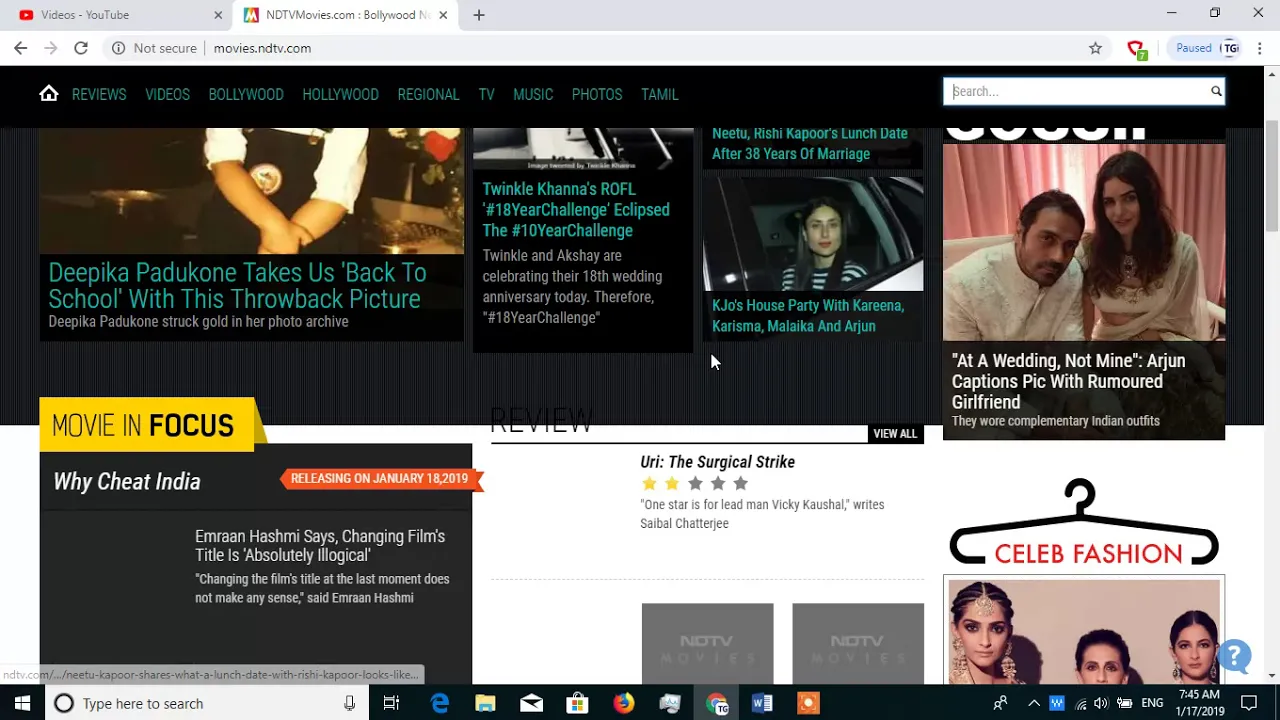Click the Cortana microphone icon
This screenshot has height=720, width=1280.
pyautogui.click(x=349, y=703)
